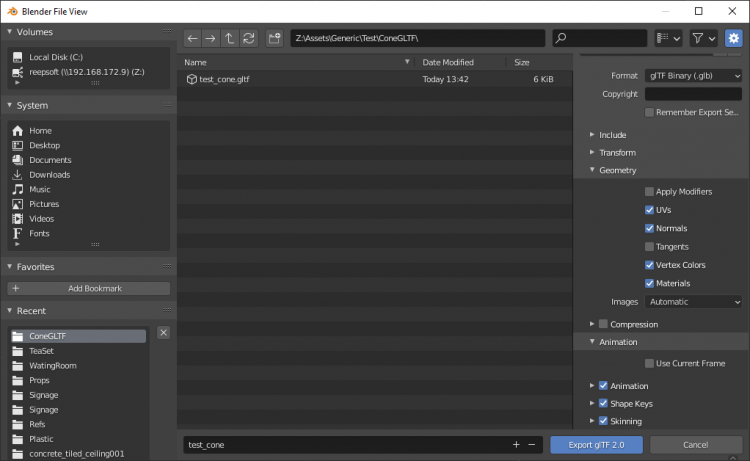Go to parent directory arrow

coord(229,38)
